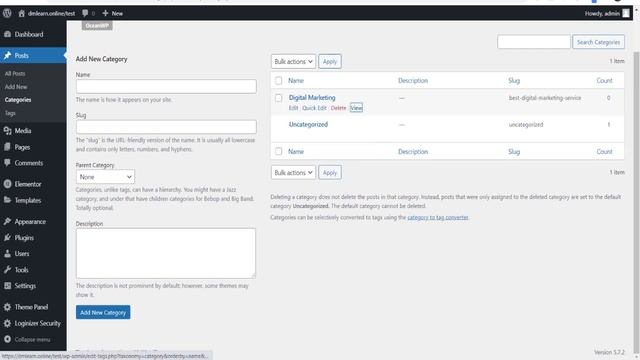Viewport: 640px width, 360px height.
Task: Open the comments bubble icon in admin bar
Action: pos(85,13)
